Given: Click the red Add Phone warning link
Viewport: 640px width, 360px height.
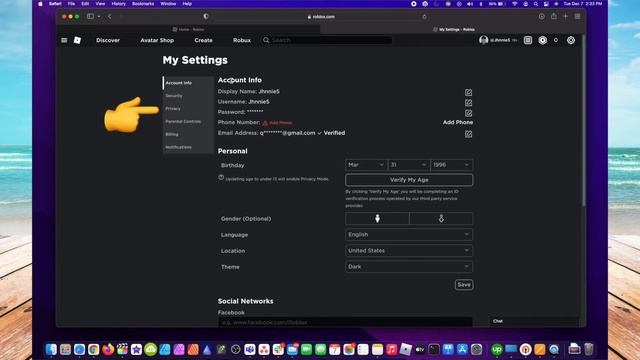Looking at the screenshot, I should (278, 123).
